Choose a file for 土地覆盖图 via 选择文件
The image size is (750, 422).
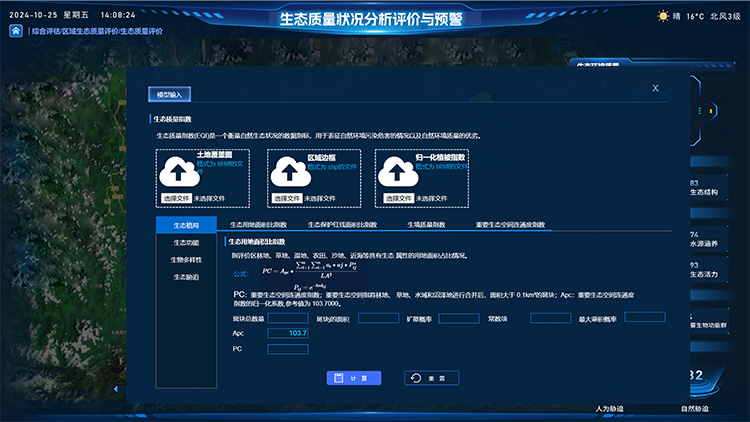point(176,198)
